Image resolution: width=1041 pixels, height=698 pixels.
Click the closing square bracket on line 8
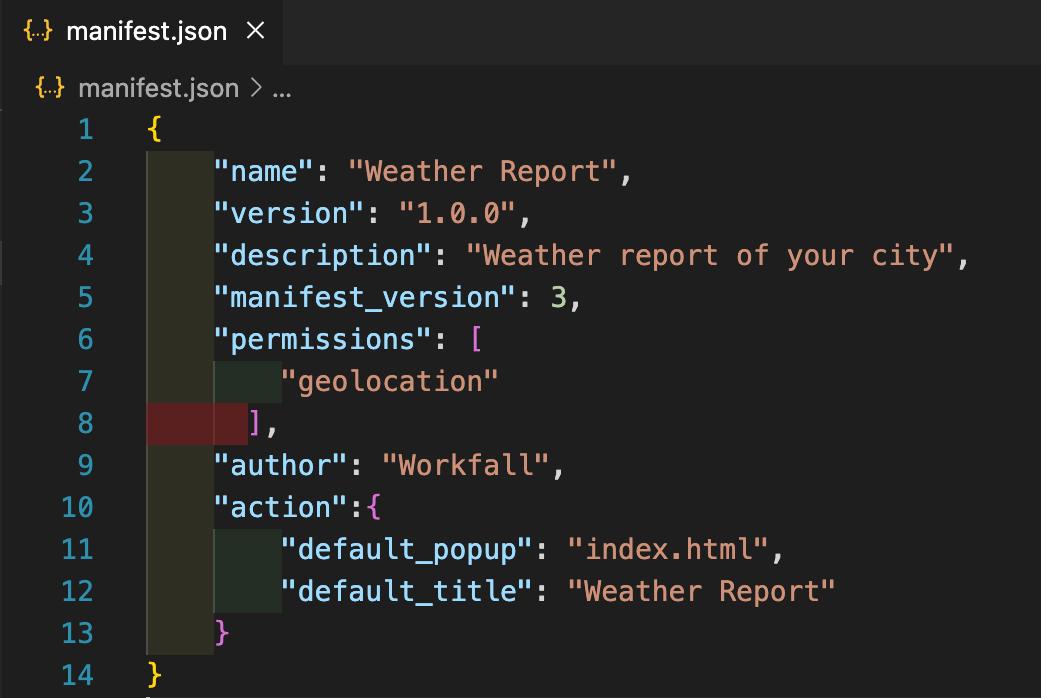click(x=255, y=422)
